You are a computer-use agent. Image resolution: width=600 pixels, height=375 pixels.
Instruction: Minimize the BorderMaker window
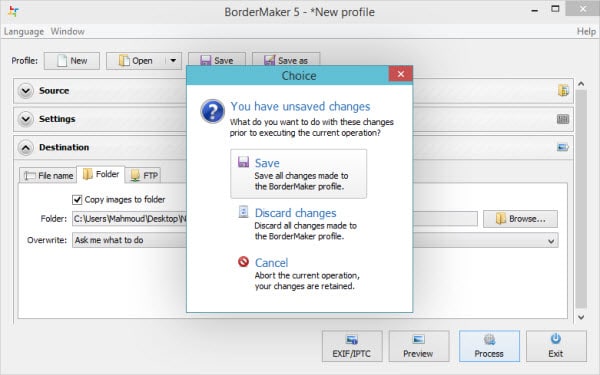click(x=534, y=10)
